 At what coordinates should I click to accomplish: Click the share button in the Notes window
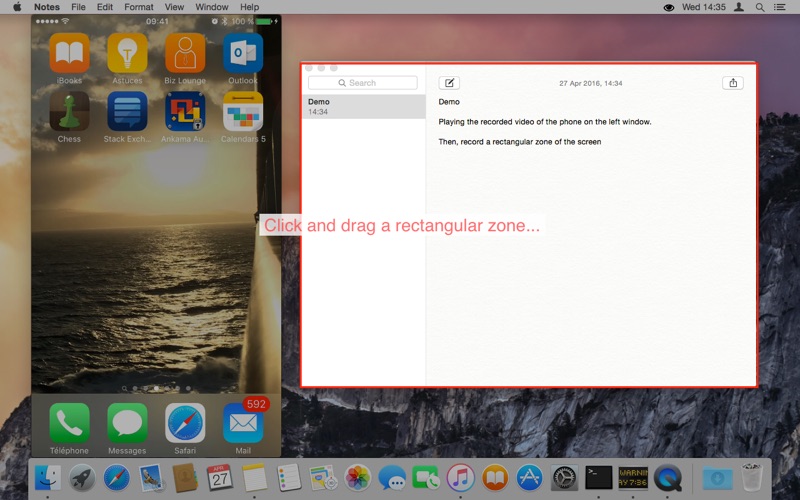click(733, 83)
